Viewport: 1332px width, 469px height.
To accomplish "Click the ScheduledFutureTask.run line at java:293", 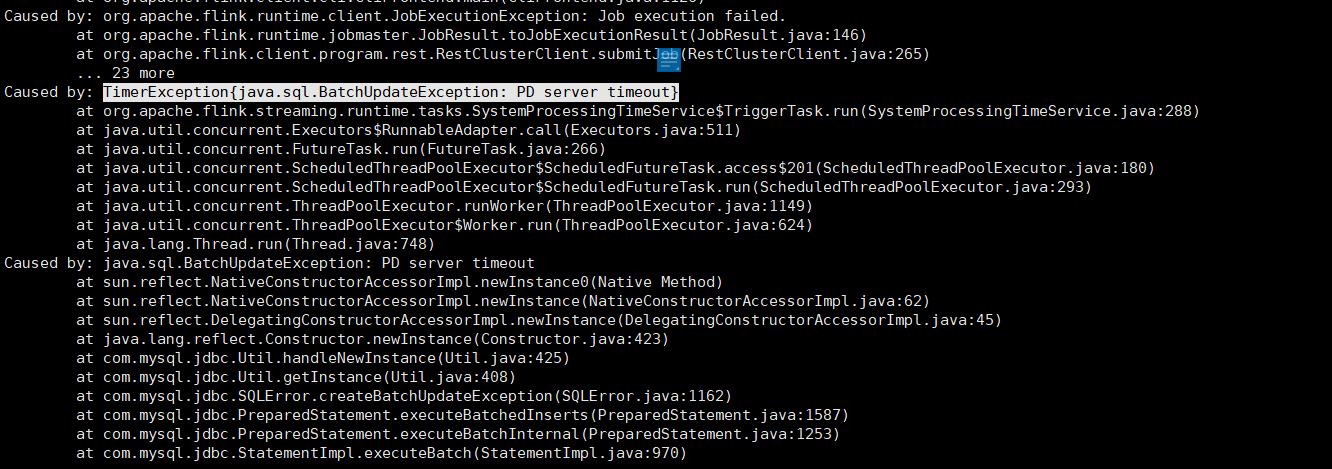I will pos(584,187).
